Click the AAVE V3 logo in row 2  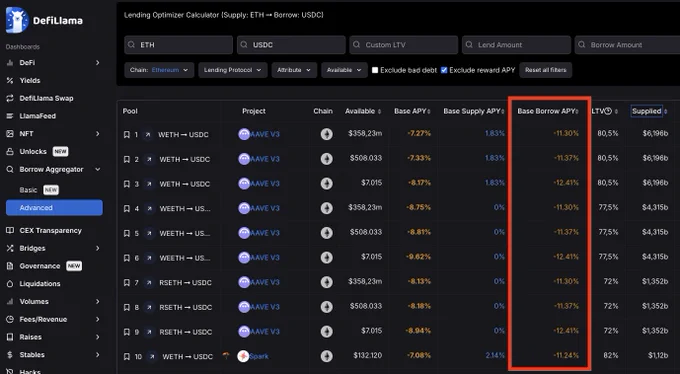[x=244, y=159]
